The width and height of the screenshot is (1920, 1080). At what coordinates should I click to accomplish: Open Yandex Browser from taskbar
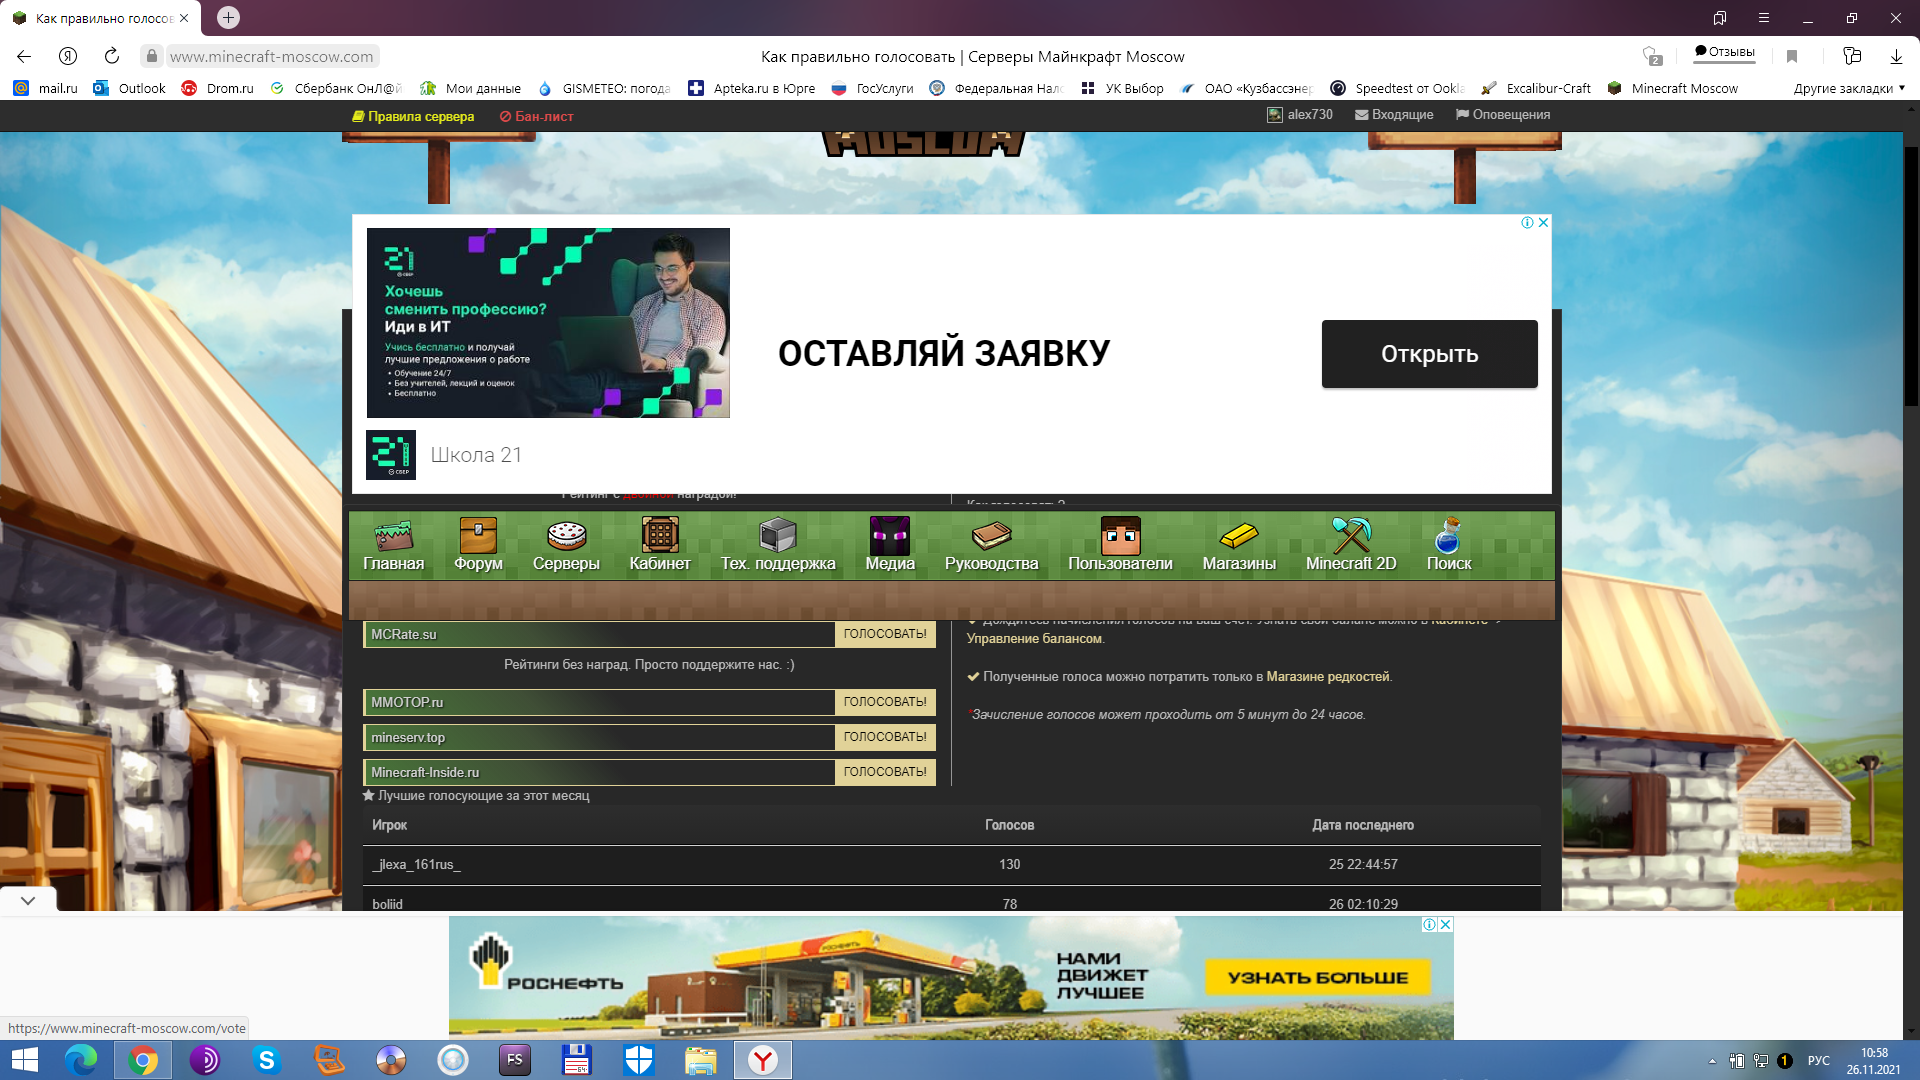[x=763, y=1060]
